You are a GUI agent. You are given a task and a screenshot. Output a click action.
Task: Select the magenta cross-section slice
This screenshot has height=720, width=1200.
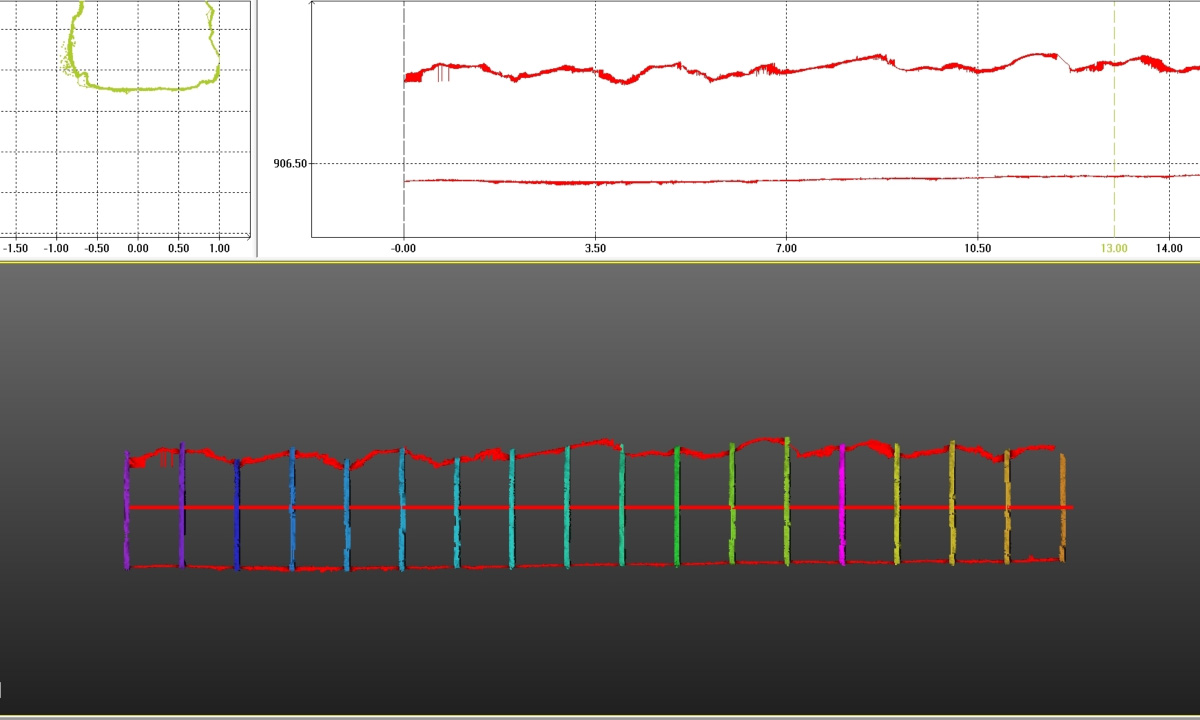click(842, 505)
